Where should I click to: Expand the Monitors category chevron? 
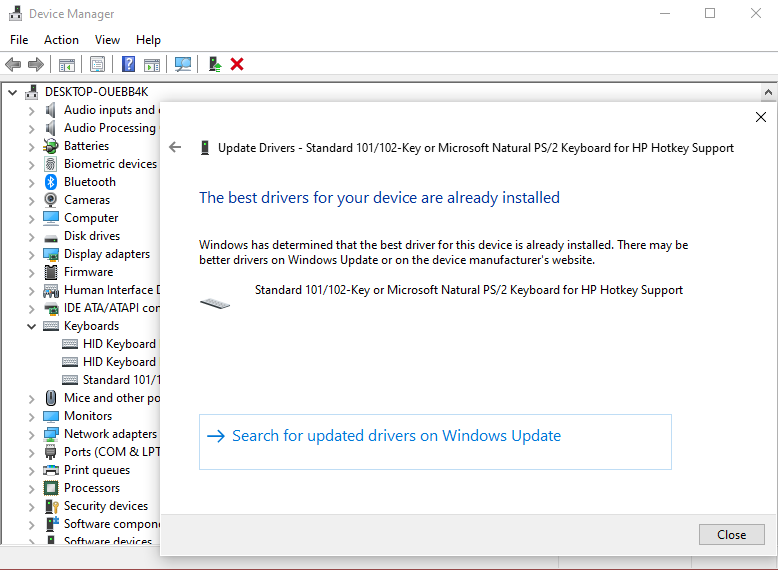click(31, 417)
